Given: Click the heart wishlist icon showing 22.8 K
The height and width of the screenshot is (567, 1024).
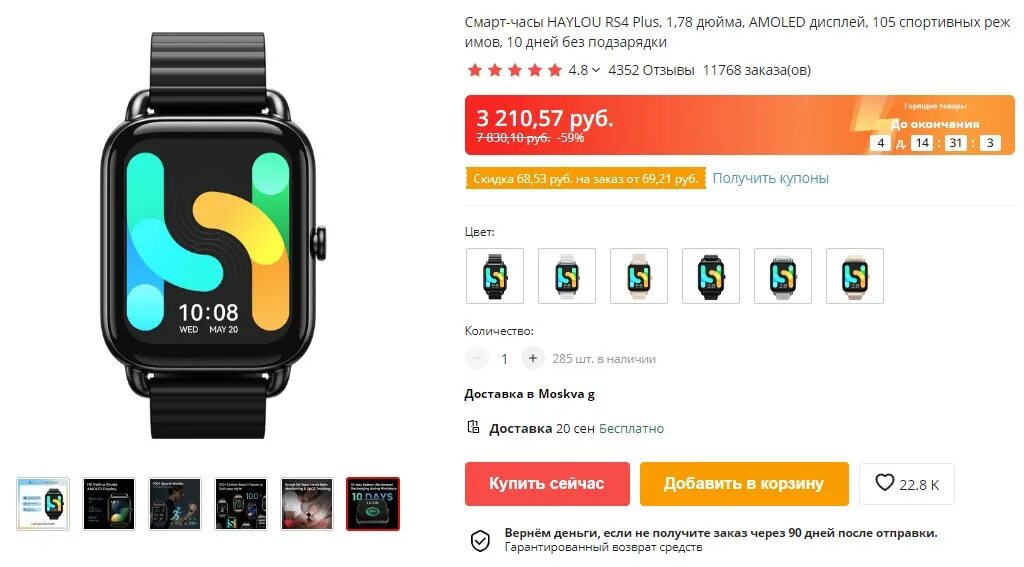Looking at the screenshot, I should click(884, 483).
